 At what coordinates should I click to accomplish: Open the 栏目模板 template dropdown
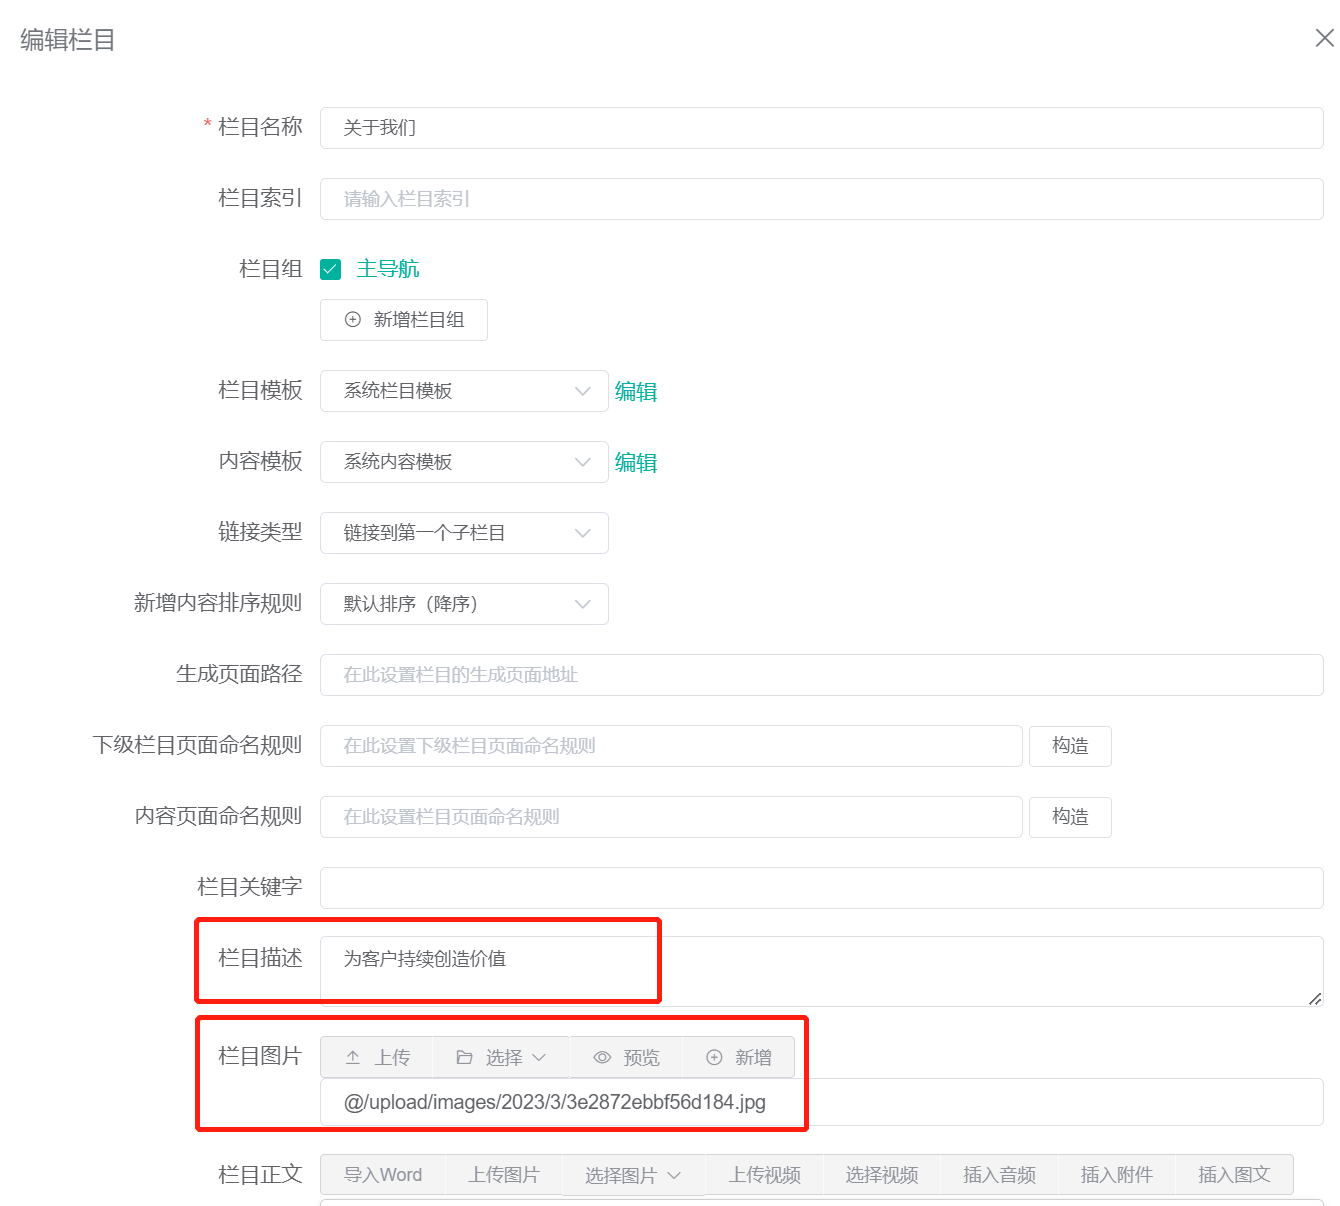click(x=583, y=391)
